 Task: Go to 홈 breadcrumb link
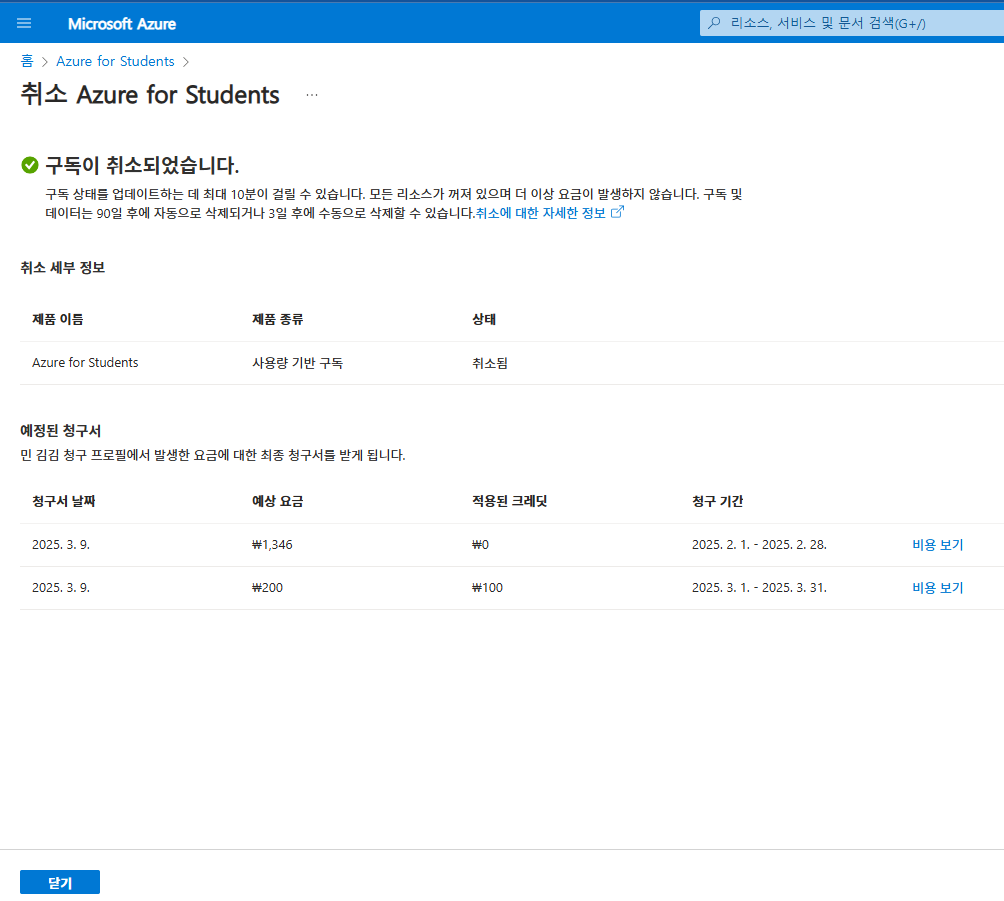(27, 61)
